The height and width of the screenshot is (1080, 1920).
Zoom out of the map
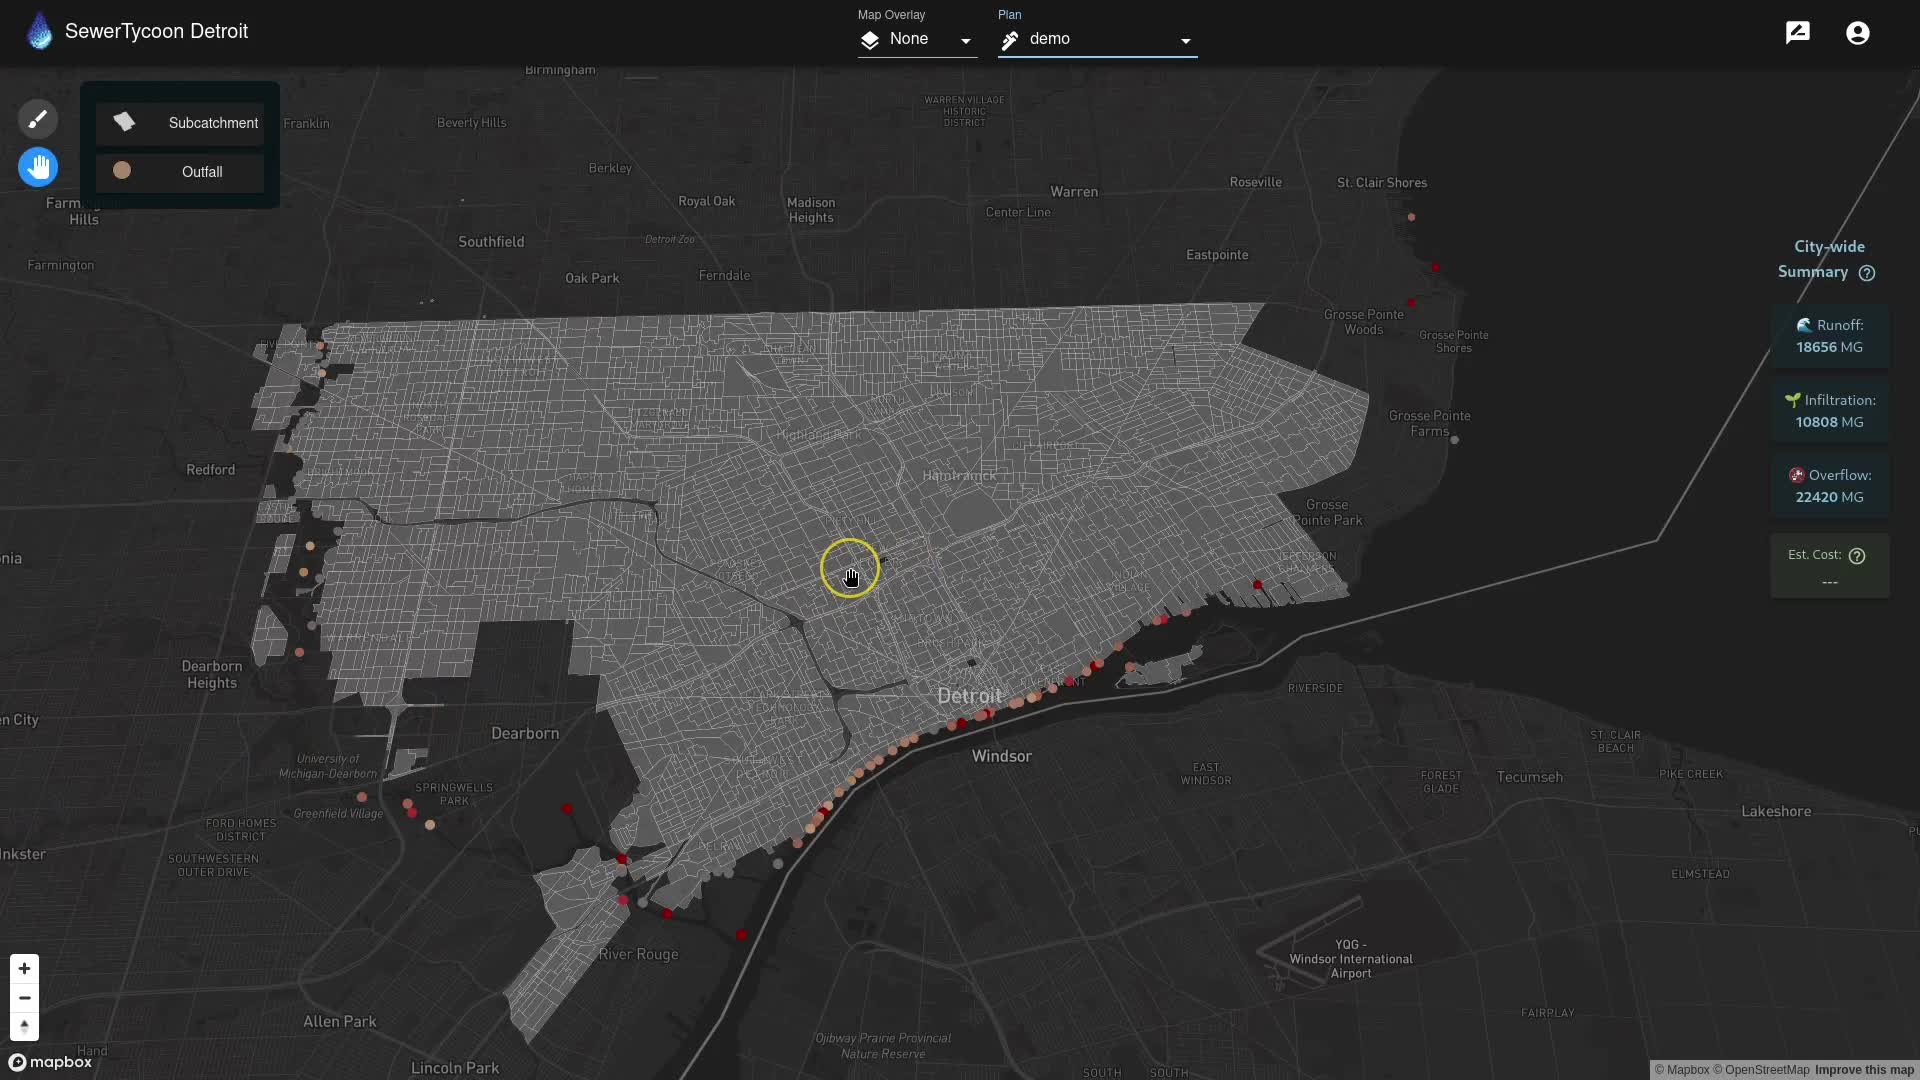click(x=24, y=998)
